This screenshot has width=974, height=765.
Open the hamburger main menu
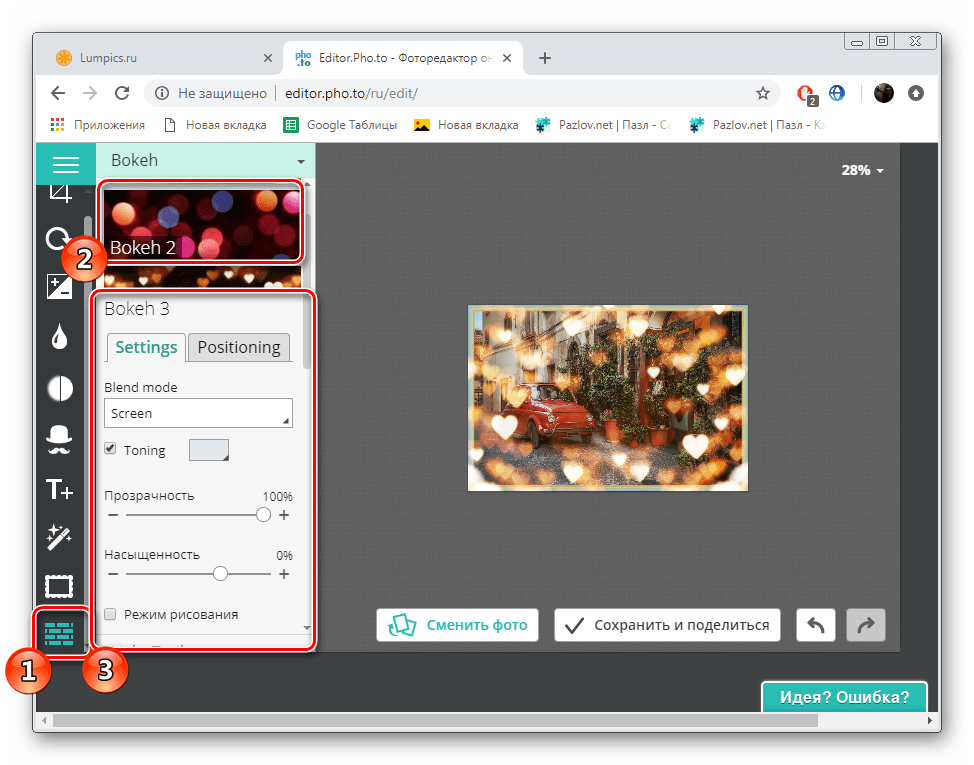point(65,164)
